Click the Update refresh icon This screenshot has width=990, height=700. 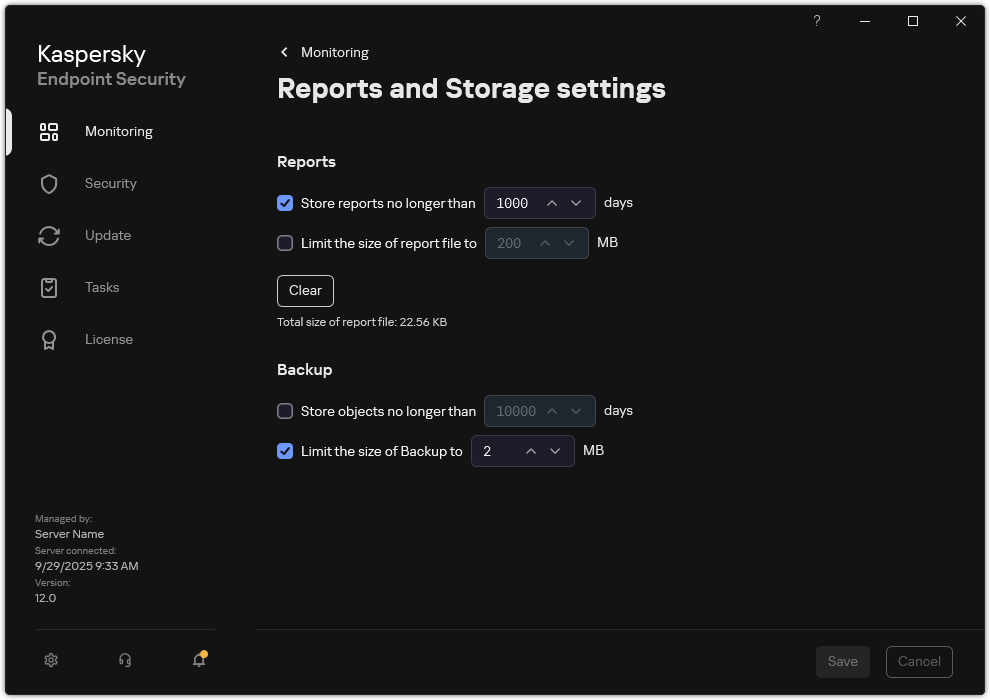(48, 235)
